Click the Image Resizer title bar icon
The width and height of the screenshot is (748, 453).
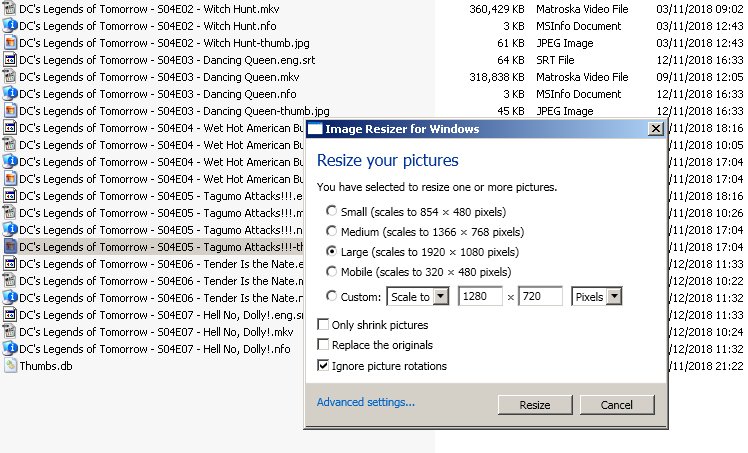click(x=315, y=129)
